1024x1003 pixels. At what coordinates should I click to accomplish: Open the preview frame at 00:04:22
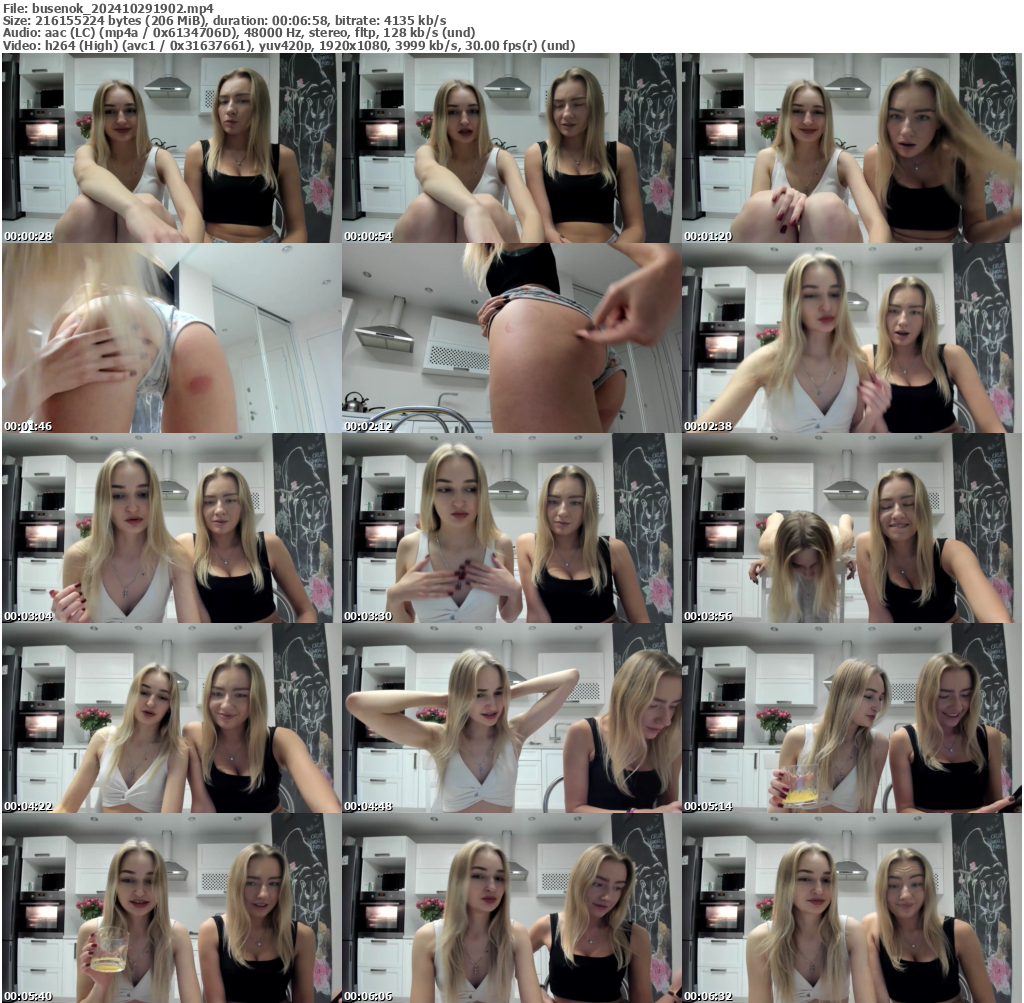(x=170, y=720)
